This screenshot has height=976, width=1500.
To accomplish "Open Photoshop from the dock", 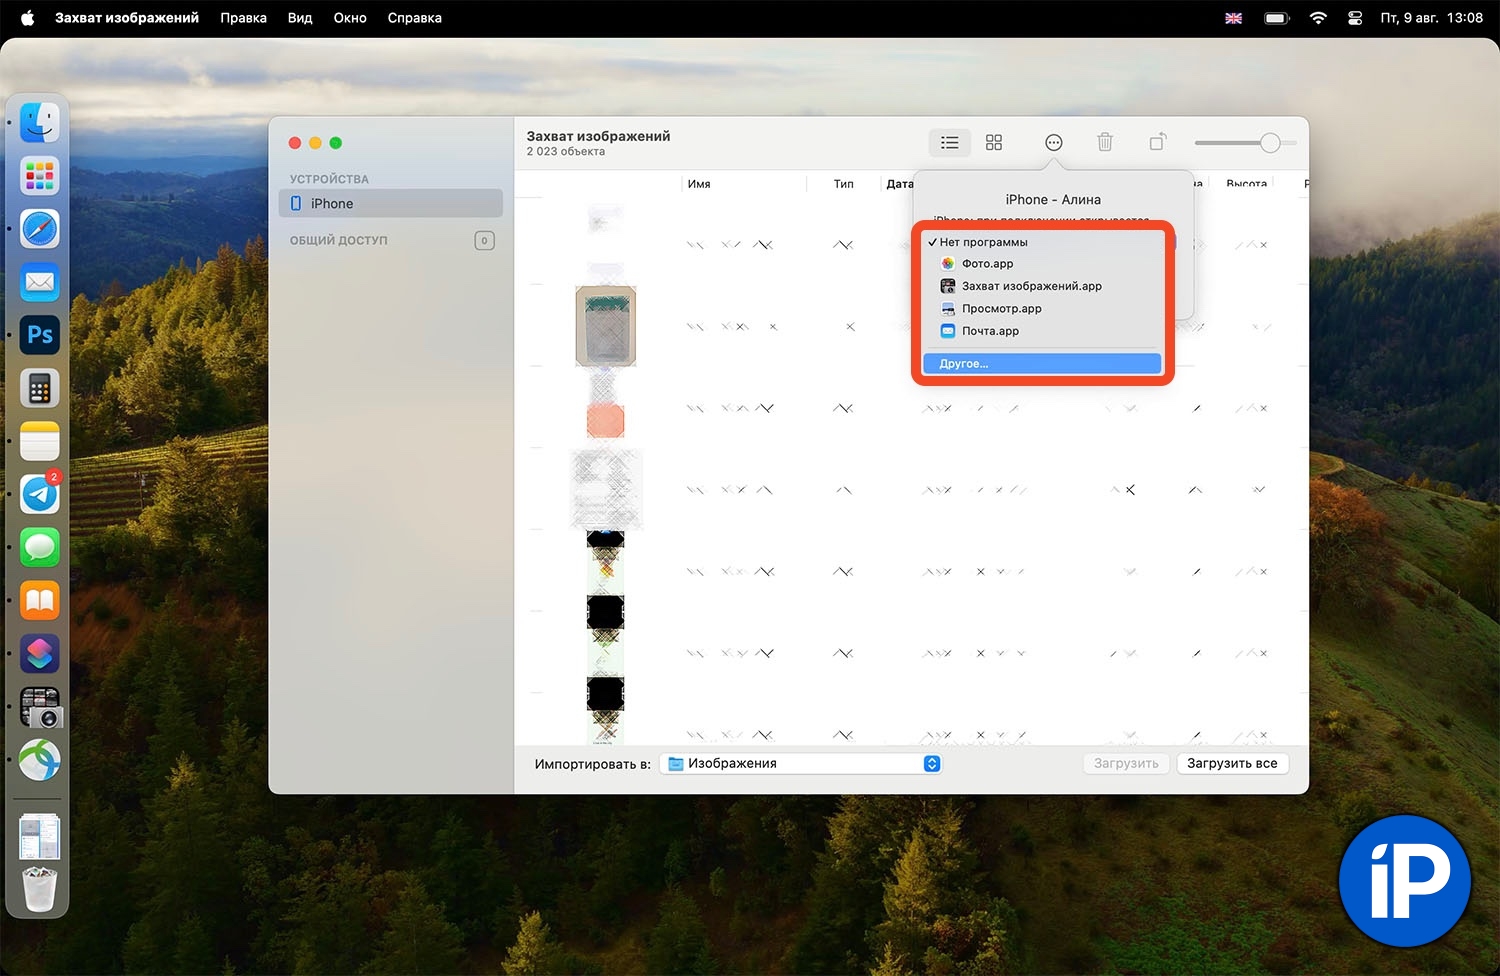I will pos(40,335).
